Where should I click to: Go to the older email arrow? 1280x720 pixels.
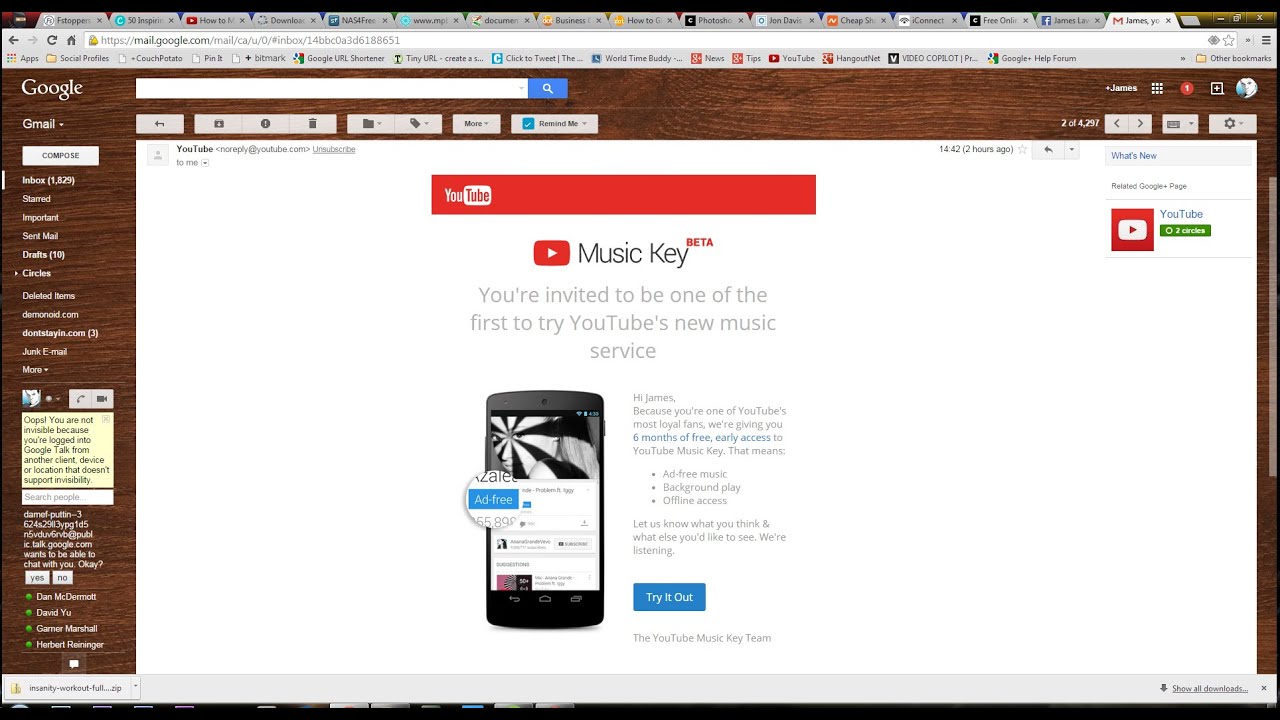tap(1141, 123)
